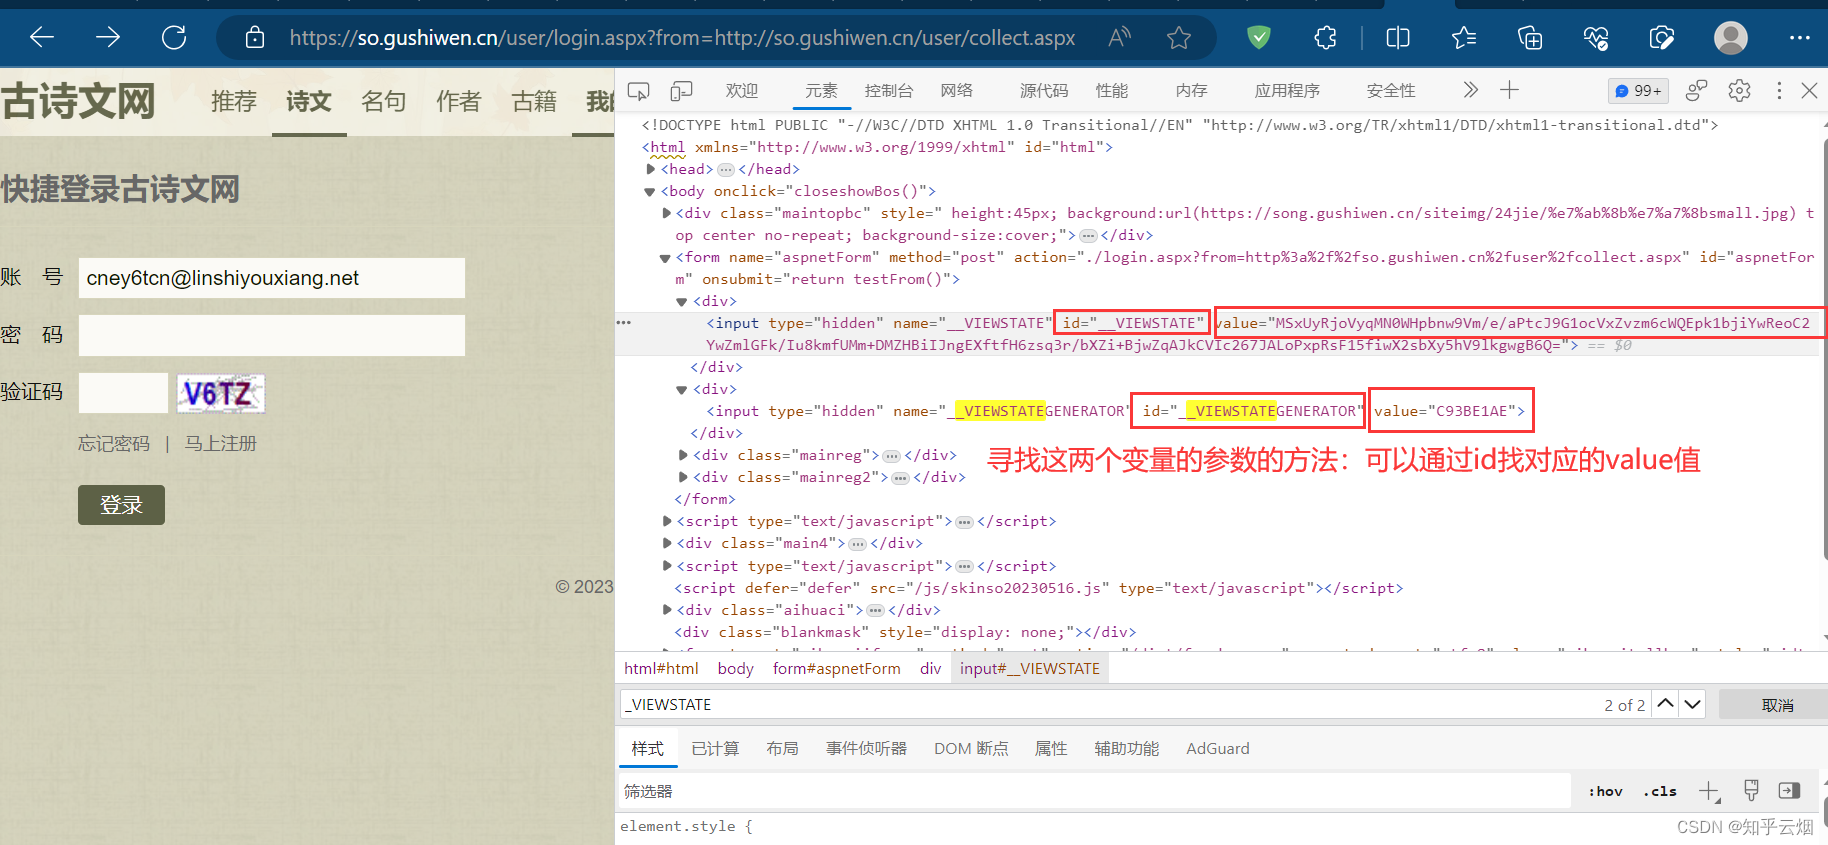Add new style rule plus icon
The height and width of the screenshot is (845, 1828).
[1709, 791]
